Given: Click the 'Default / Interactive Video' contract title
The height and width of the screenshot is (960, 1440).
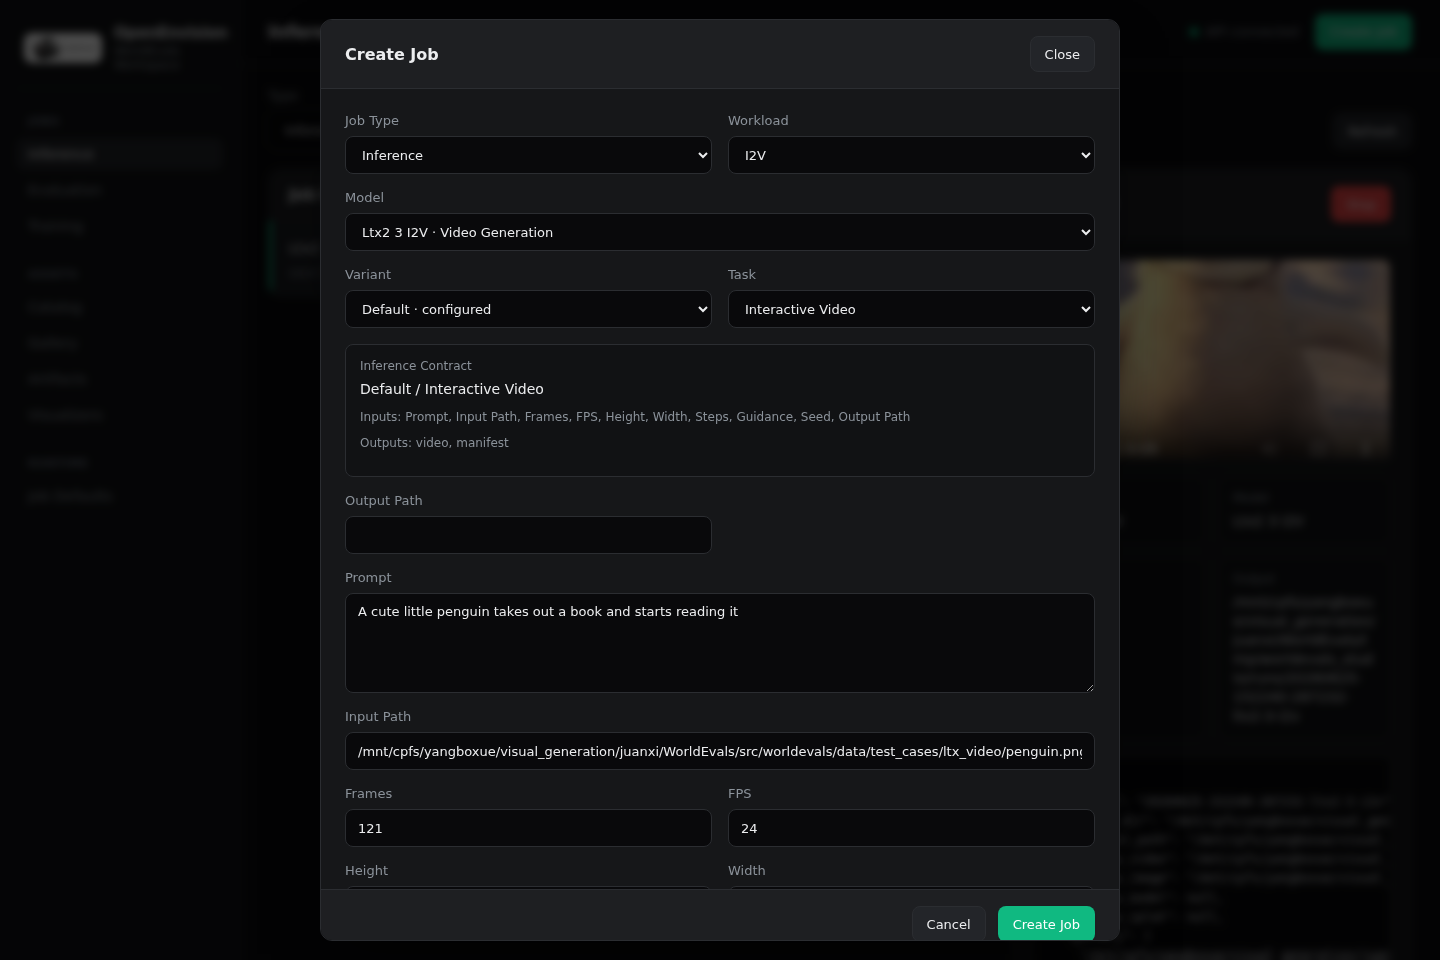Looking at the screenshot, I should (452, 389).
